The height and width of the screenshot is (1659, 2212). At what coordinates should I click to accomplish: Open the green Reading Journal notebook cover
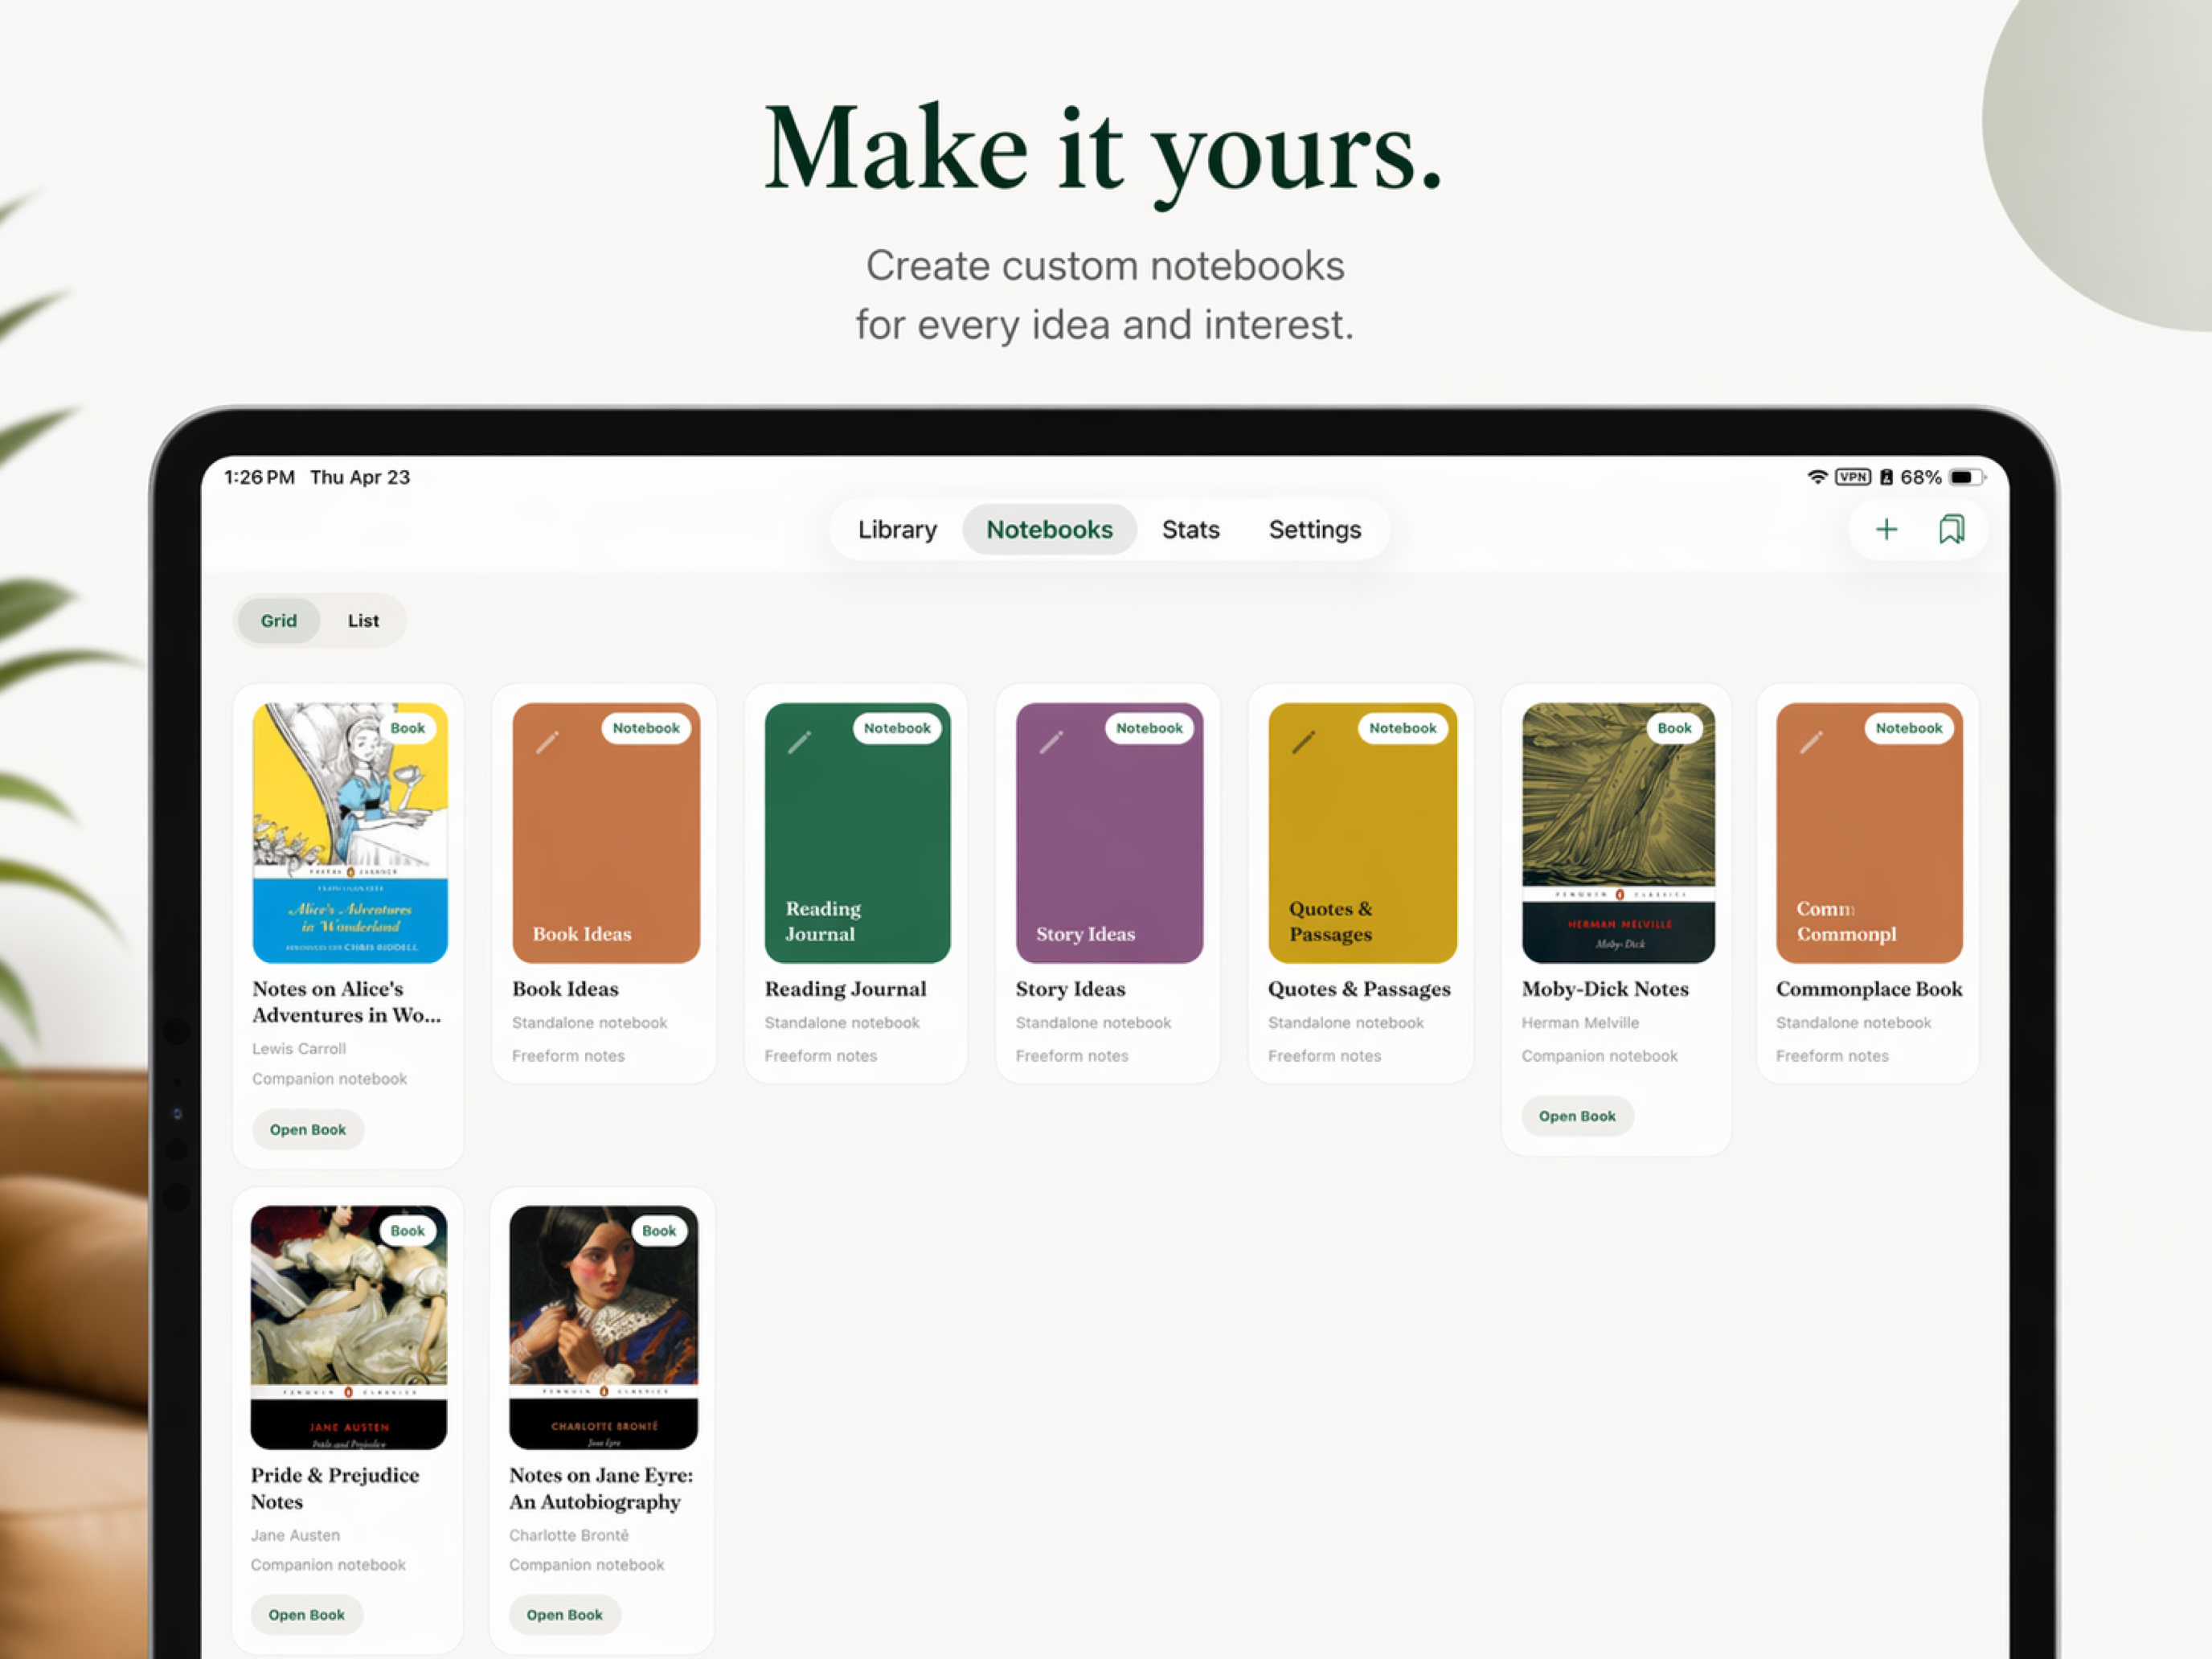858,833
